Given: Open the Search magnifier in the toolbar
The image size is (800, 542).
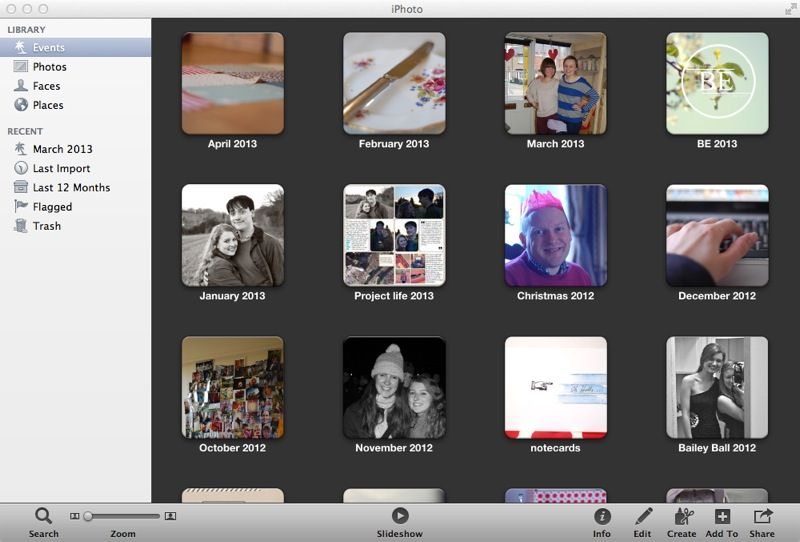Looking at the screenshot, I should click(x=43, y=516).
